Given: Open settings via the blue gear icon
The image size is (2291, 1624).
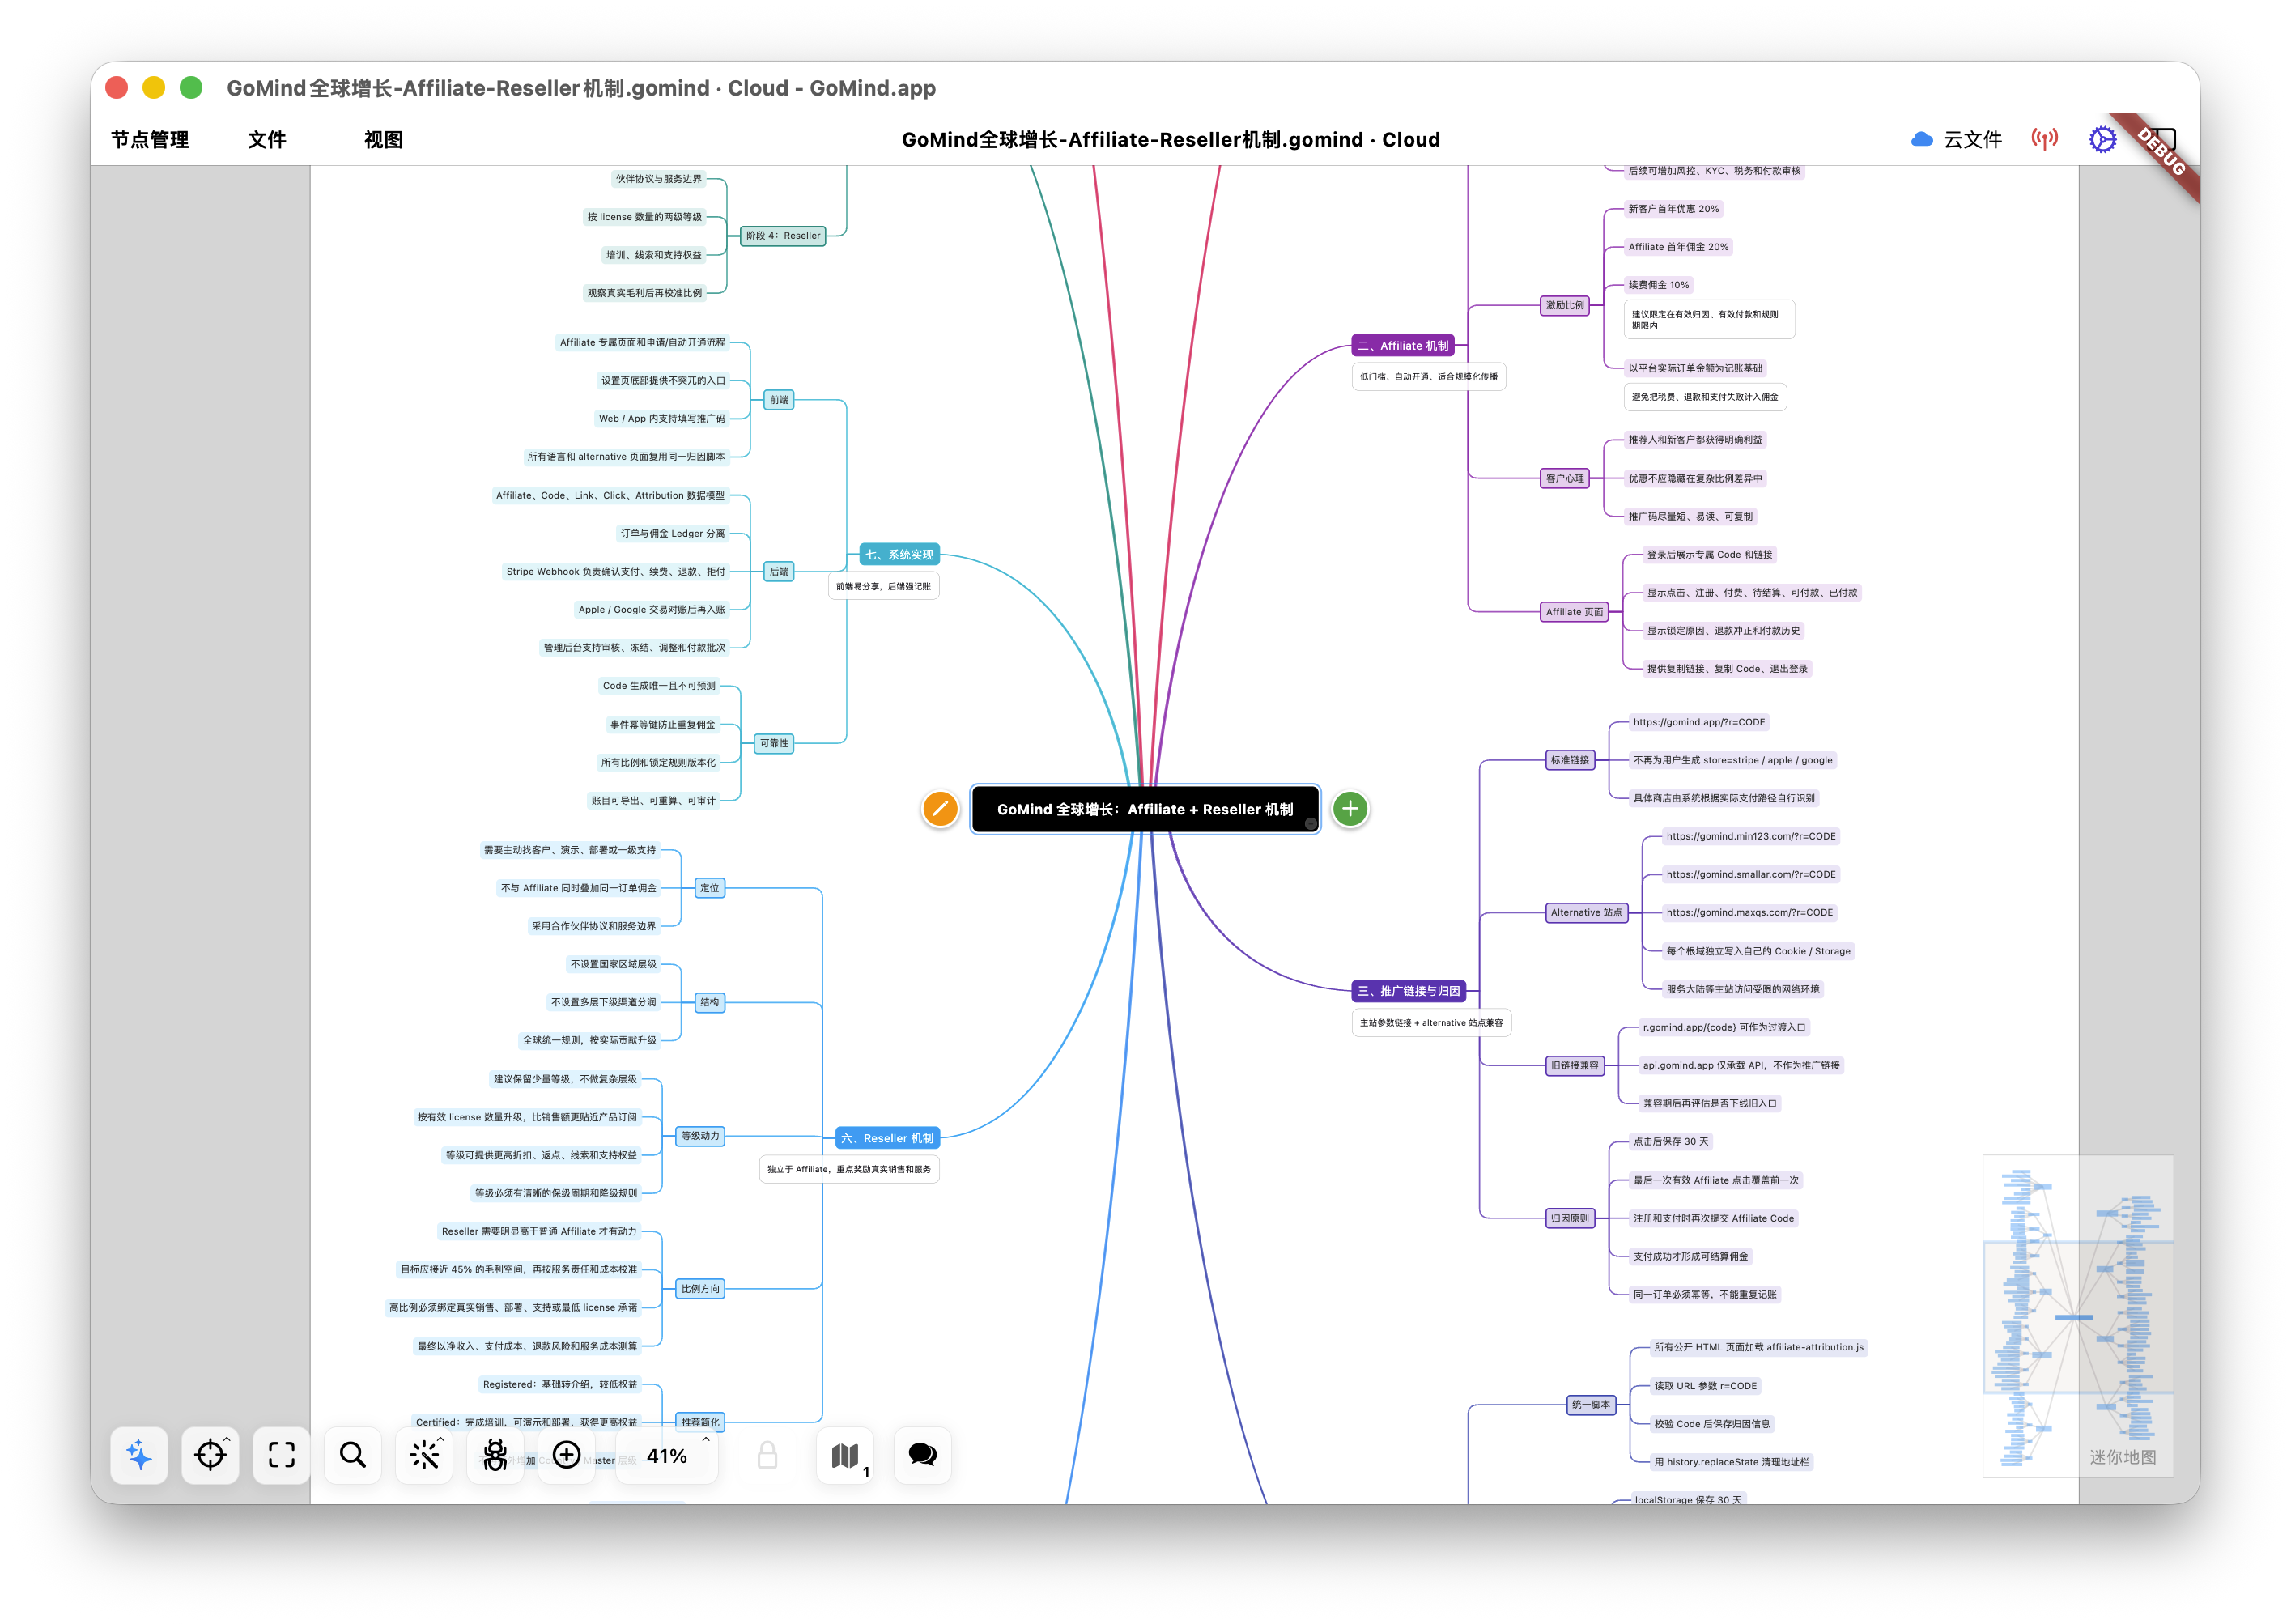Looking at the screenshot, I should [2102, 139].
